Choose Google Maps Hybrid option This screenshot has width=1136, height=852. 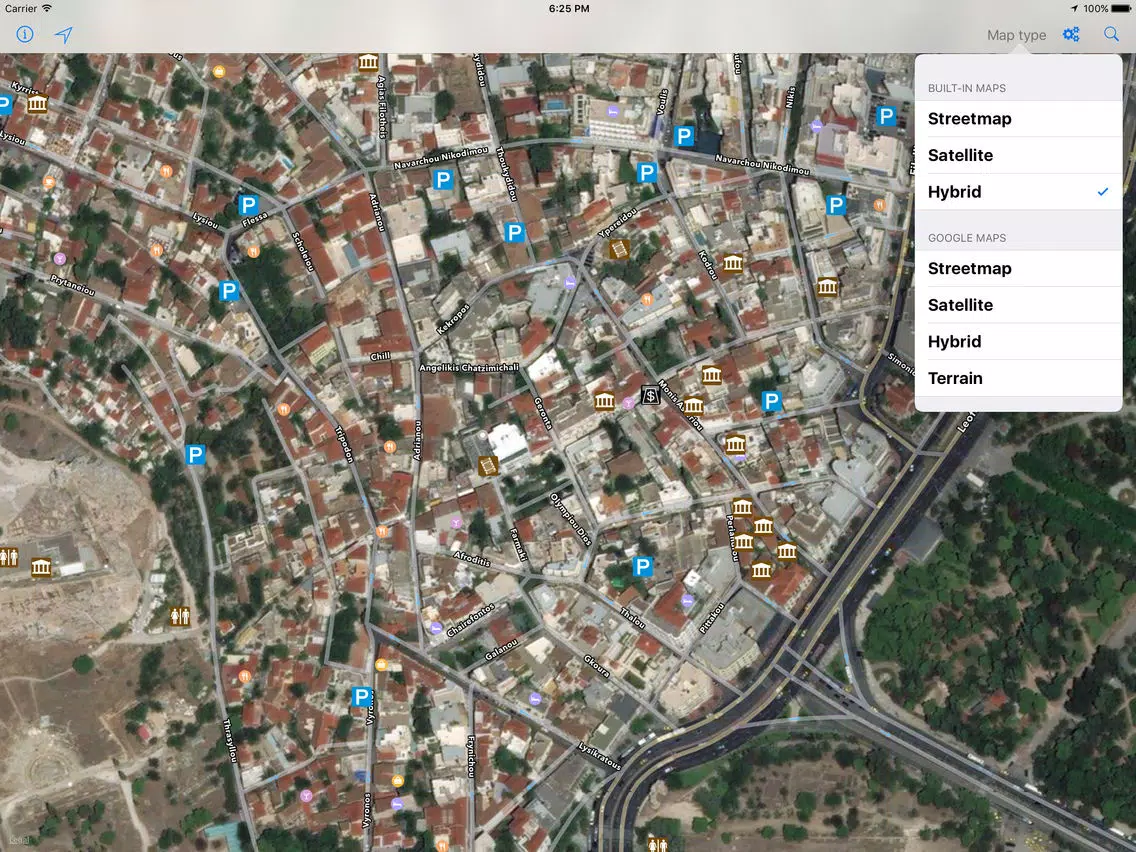pos(1019,342)
